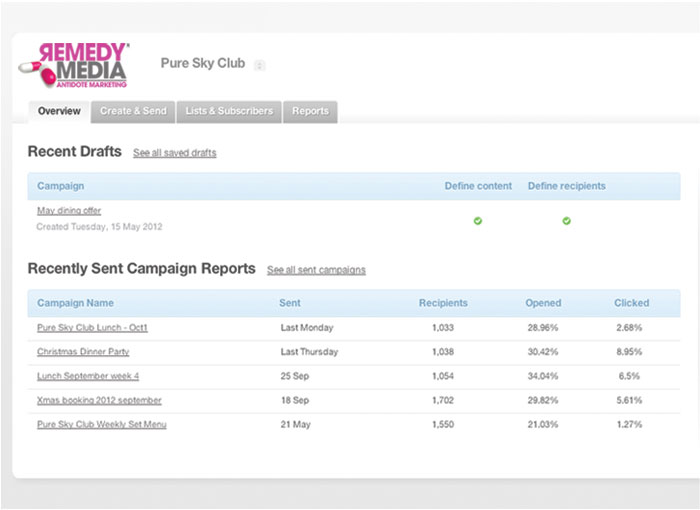This screenshot has width=700, height=510.
Task: Click the 29.82% opened value
Action: pos(543,400)
